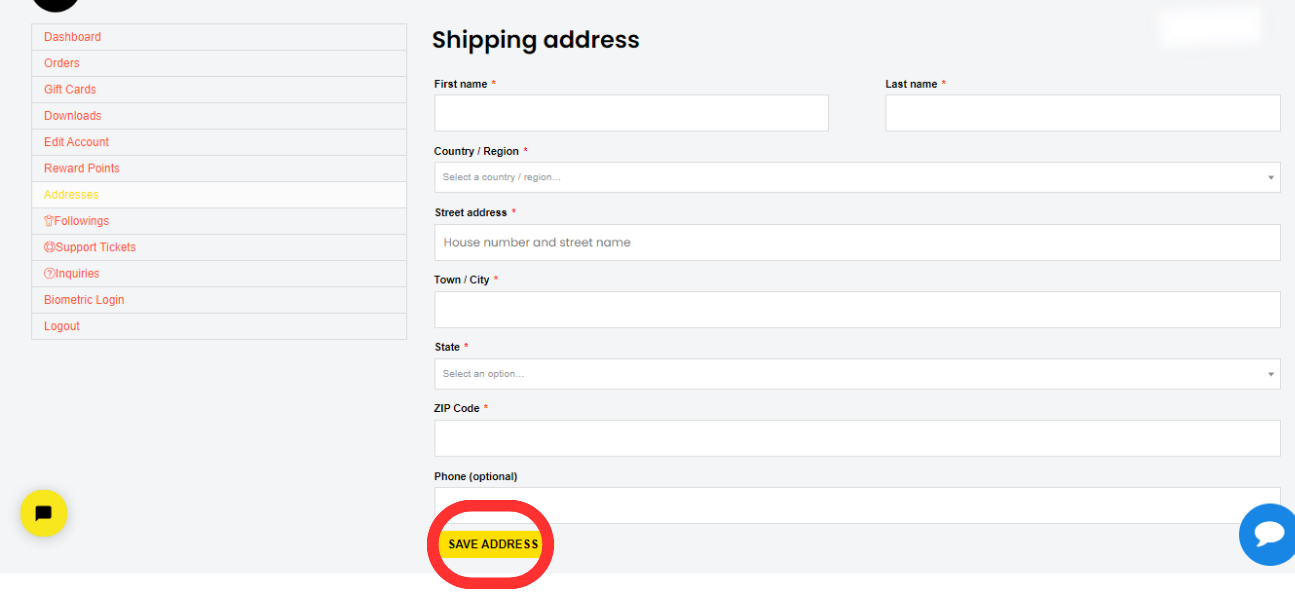Click the Street address field
Screen dimensions: 1295x605
pyautogui.click(x=856, y=242)
